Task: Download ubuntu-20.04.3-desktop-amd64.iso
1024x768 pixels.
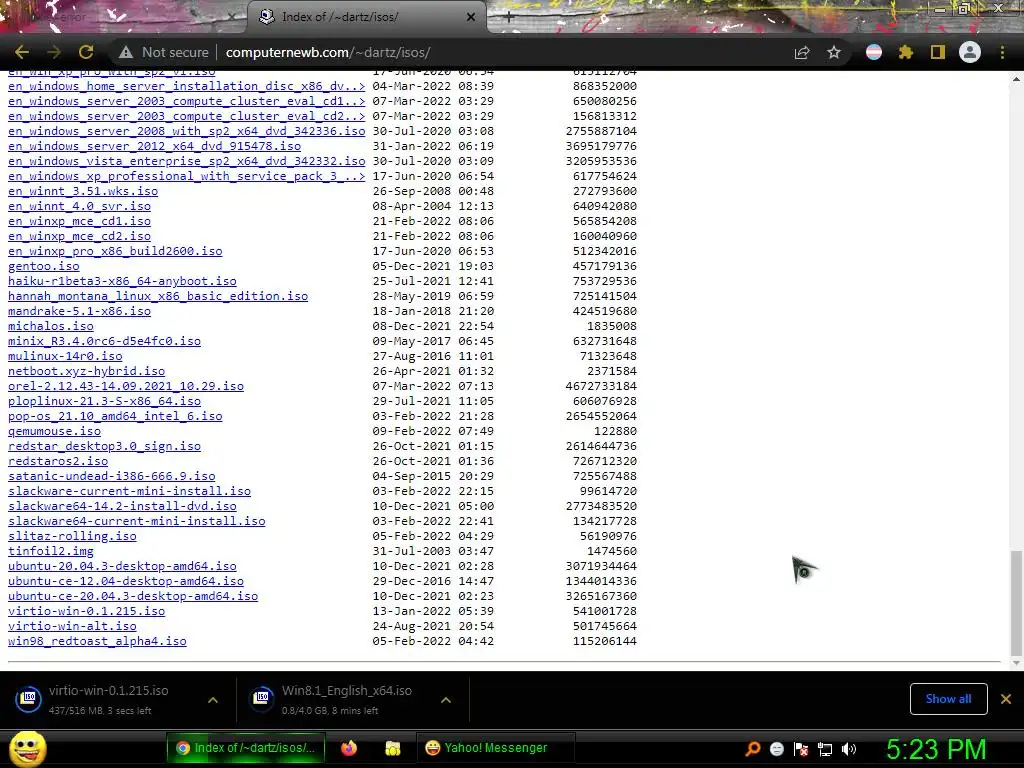Action: click(x=122, y=567)
